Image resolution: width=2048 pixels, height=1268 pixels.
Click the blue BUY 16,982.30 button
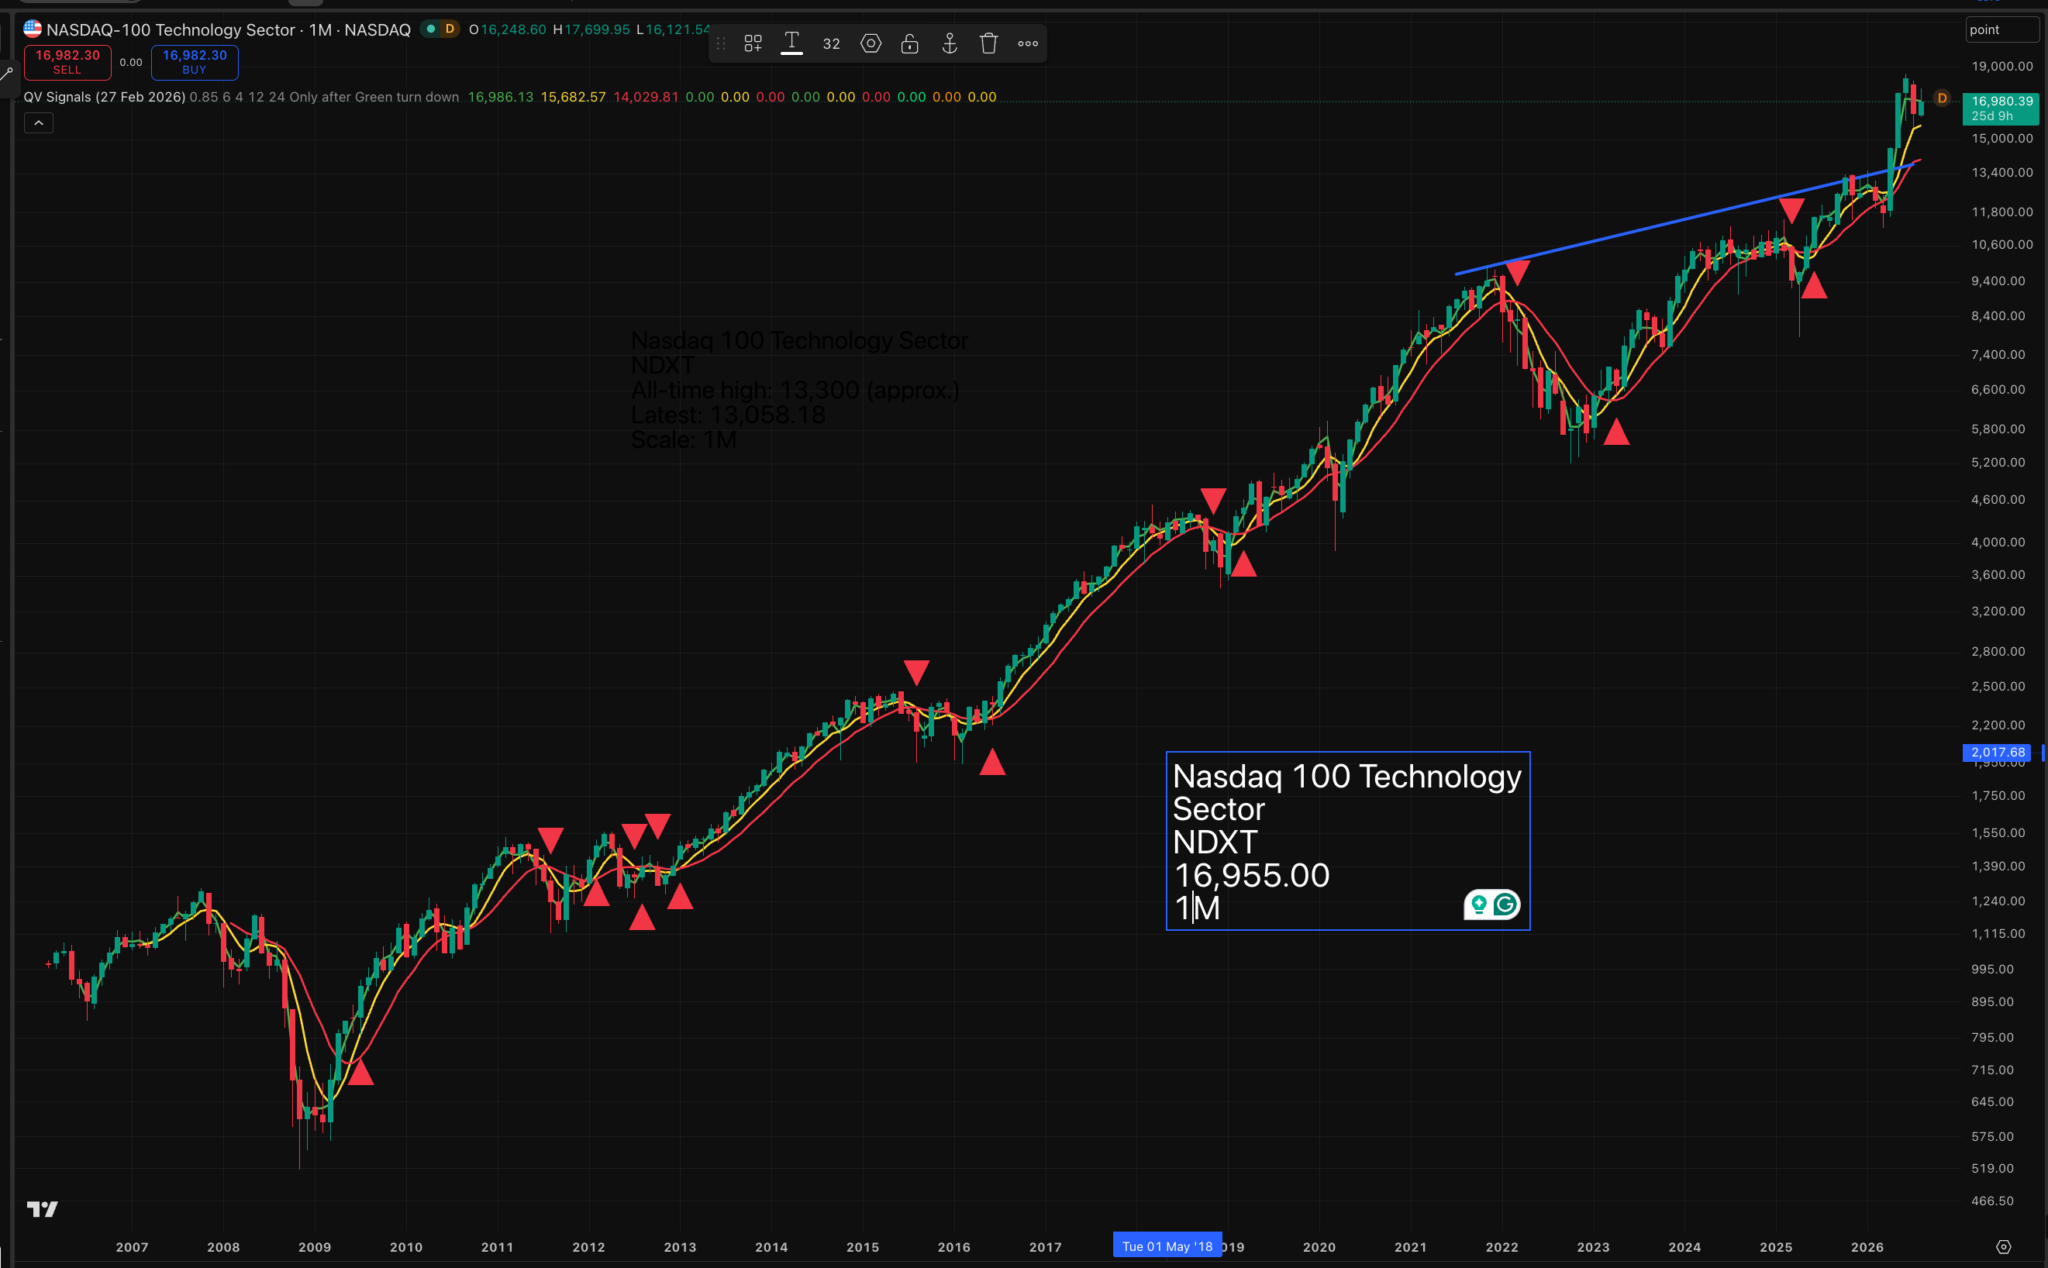(194, 62)
